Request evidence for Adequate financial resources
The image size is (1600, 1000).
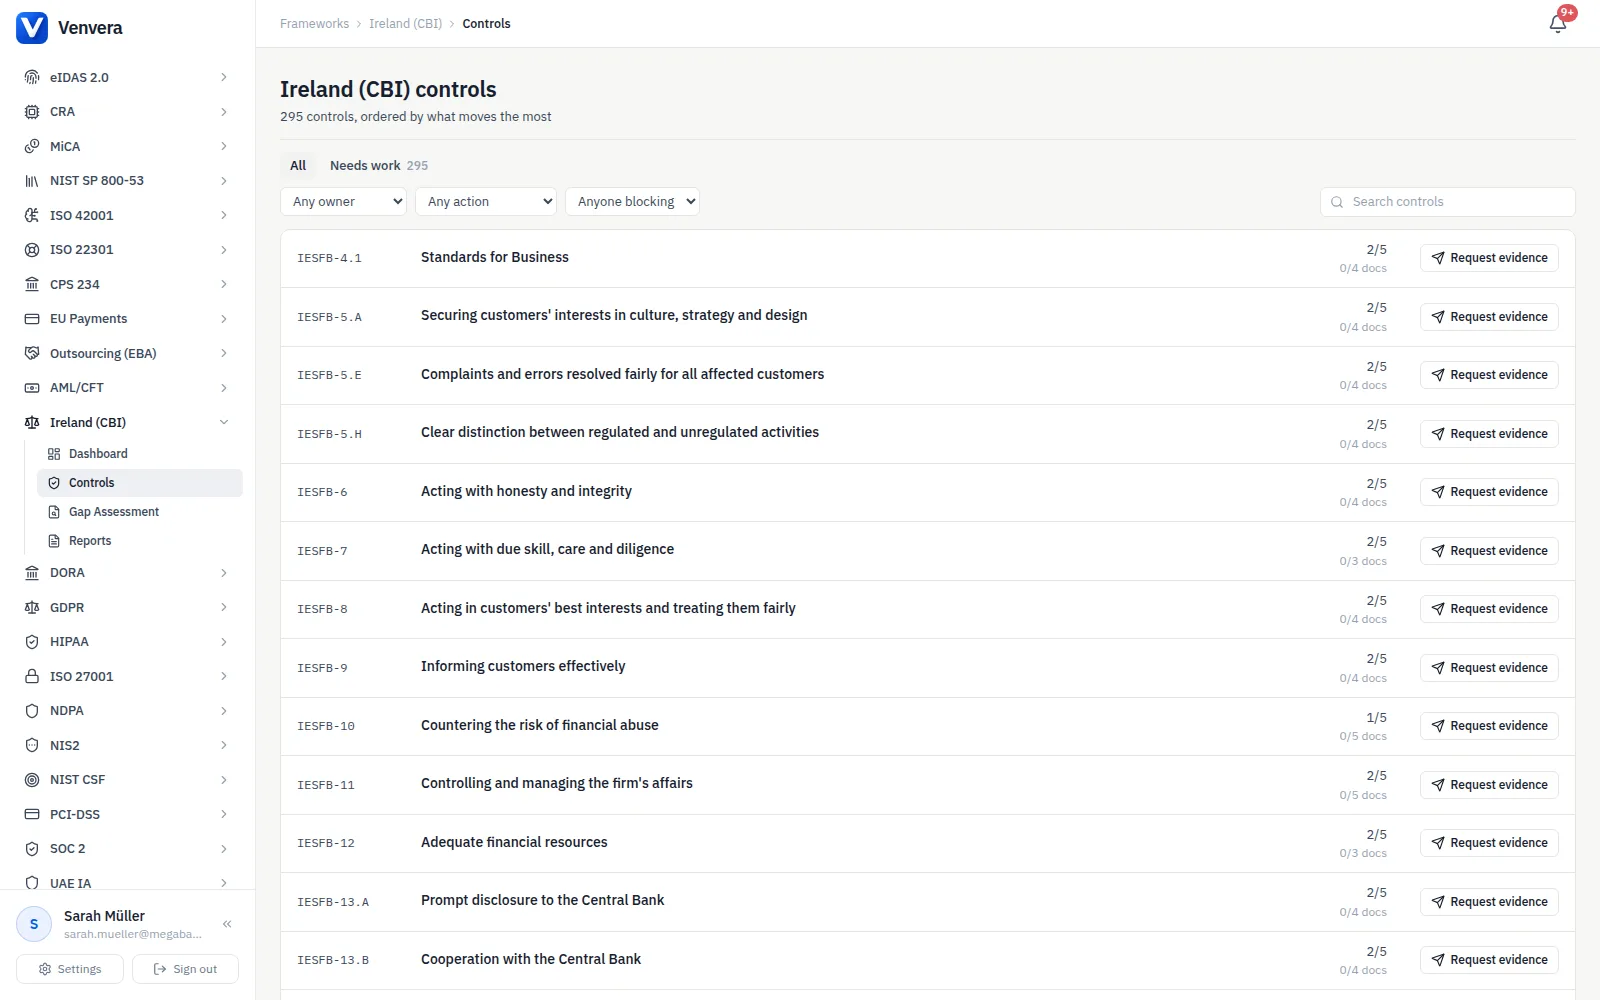[1489, 843]
